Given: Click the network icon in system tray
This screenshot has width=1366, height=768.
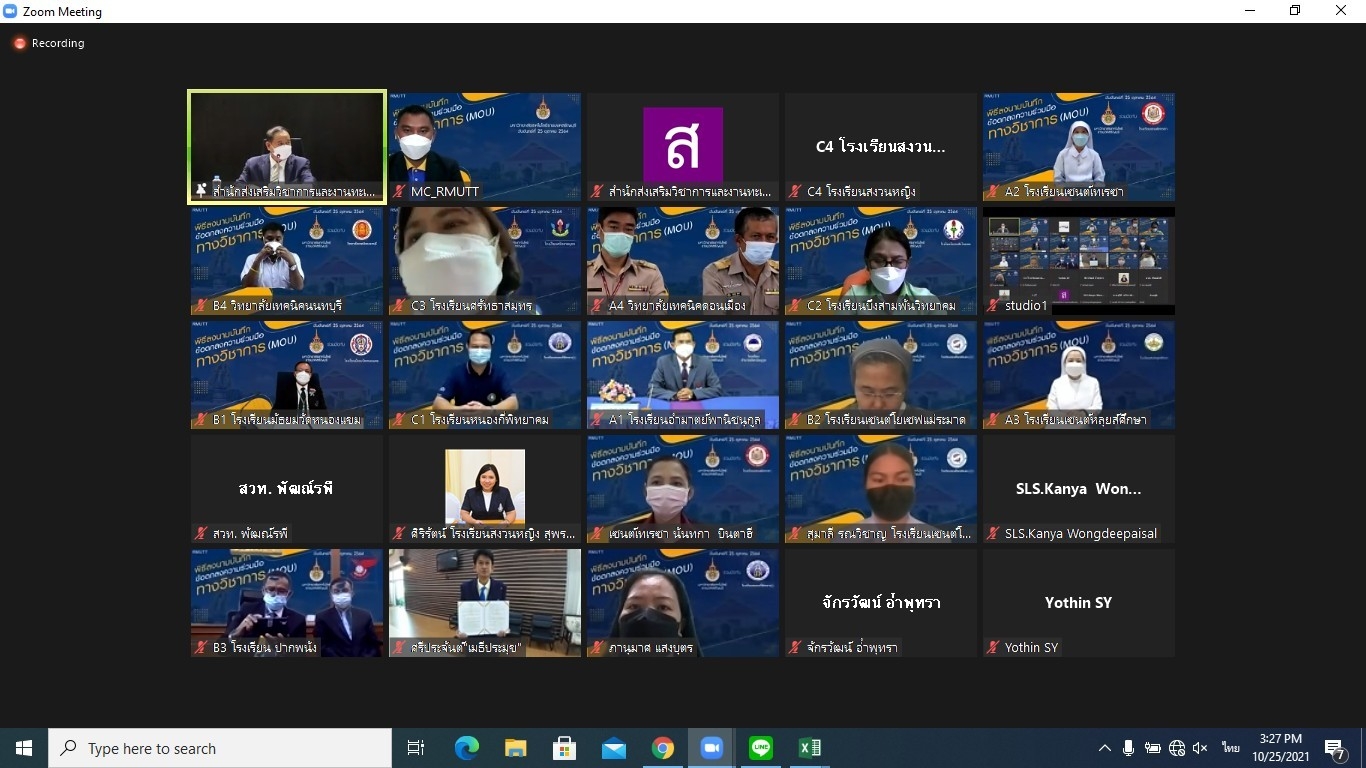Looking at the screenshot, I should point(1176,748).
